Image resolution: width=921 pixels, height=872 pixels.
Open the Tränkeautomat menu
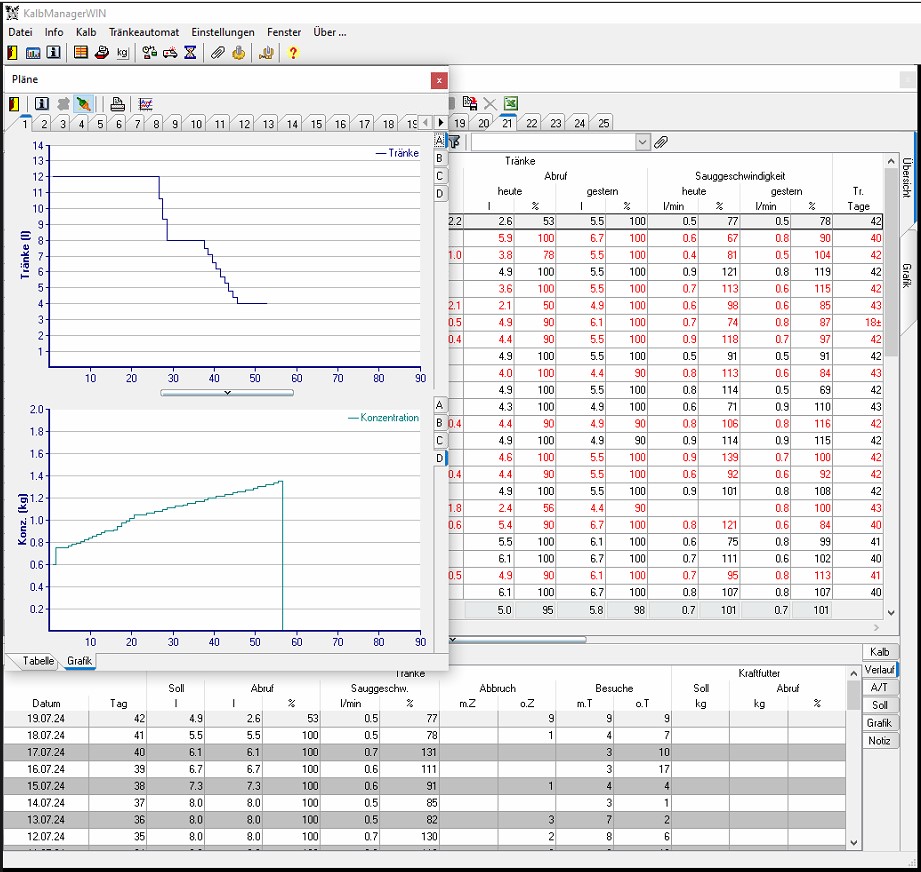pyautogui.click(x=144, y=32)
